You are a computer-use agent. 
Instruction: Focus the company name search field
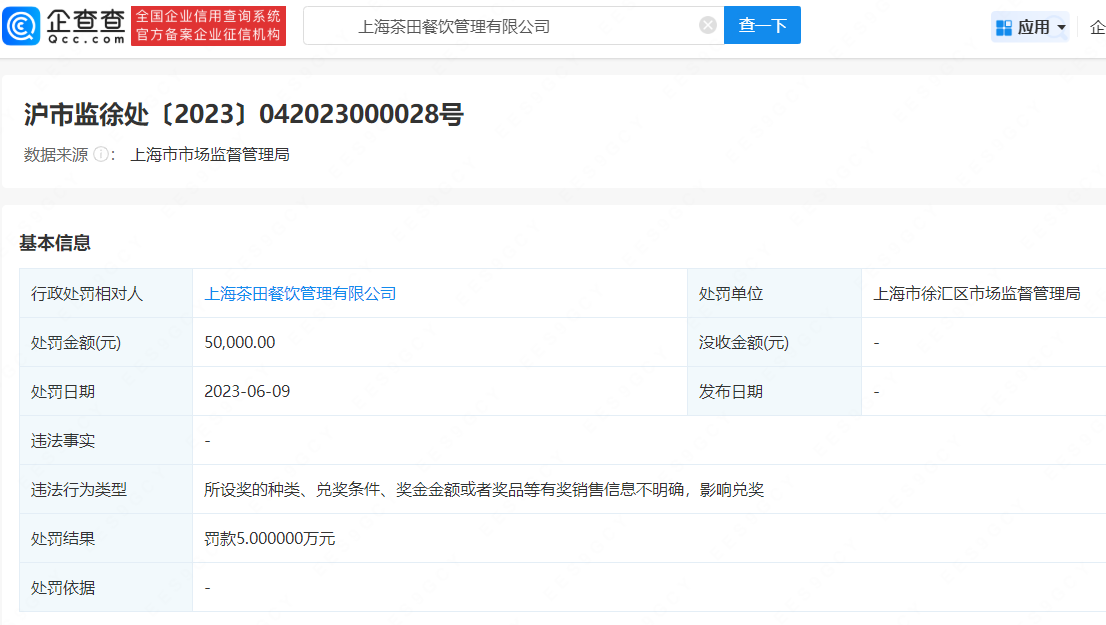(x=500, y=27)
